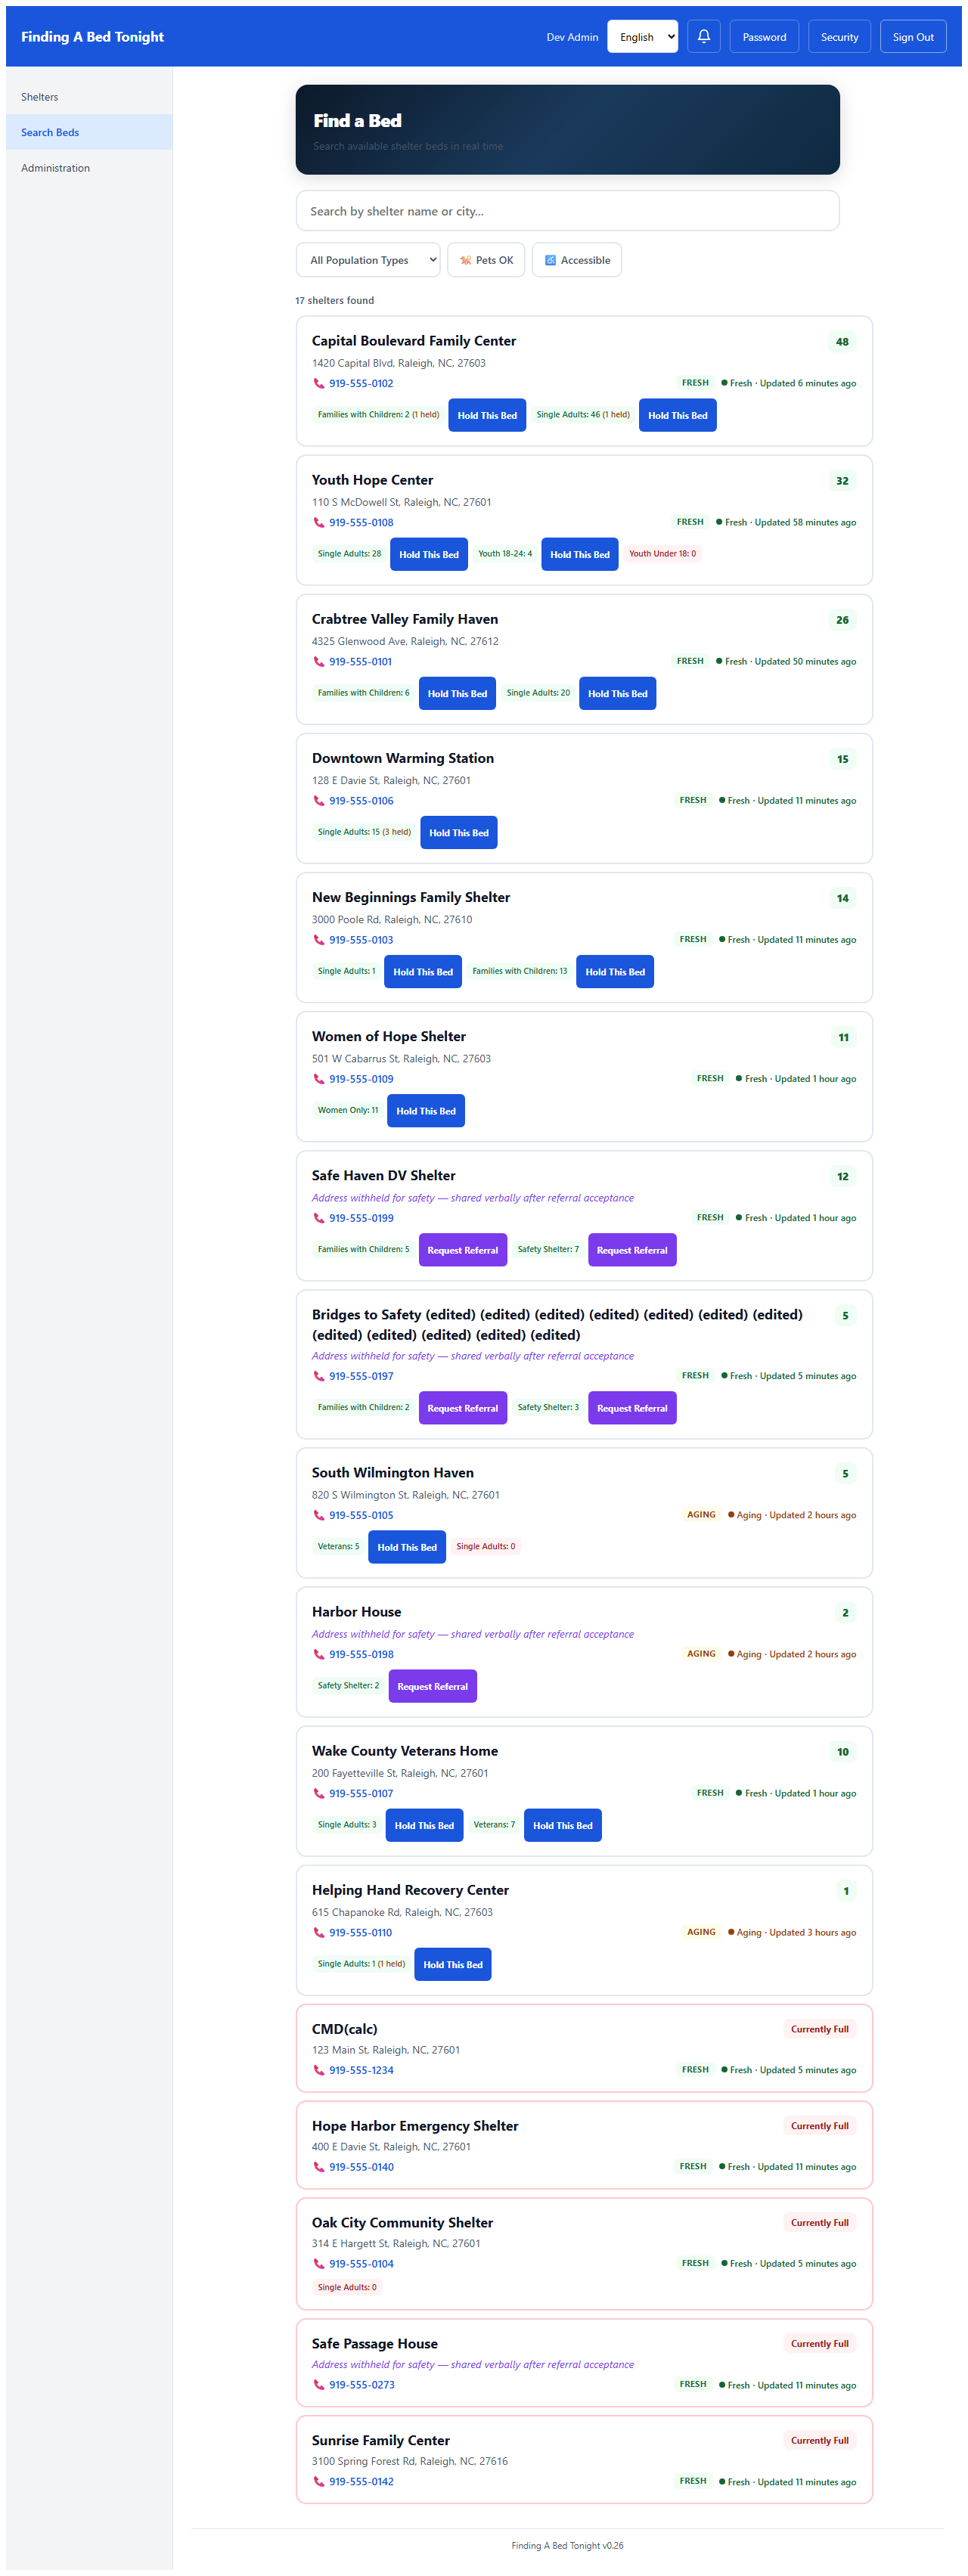Viewport: 968px width, 2576px height.
Task: Click phone icon for Safe Haven DV Shelter
Action: (319, 1218)
